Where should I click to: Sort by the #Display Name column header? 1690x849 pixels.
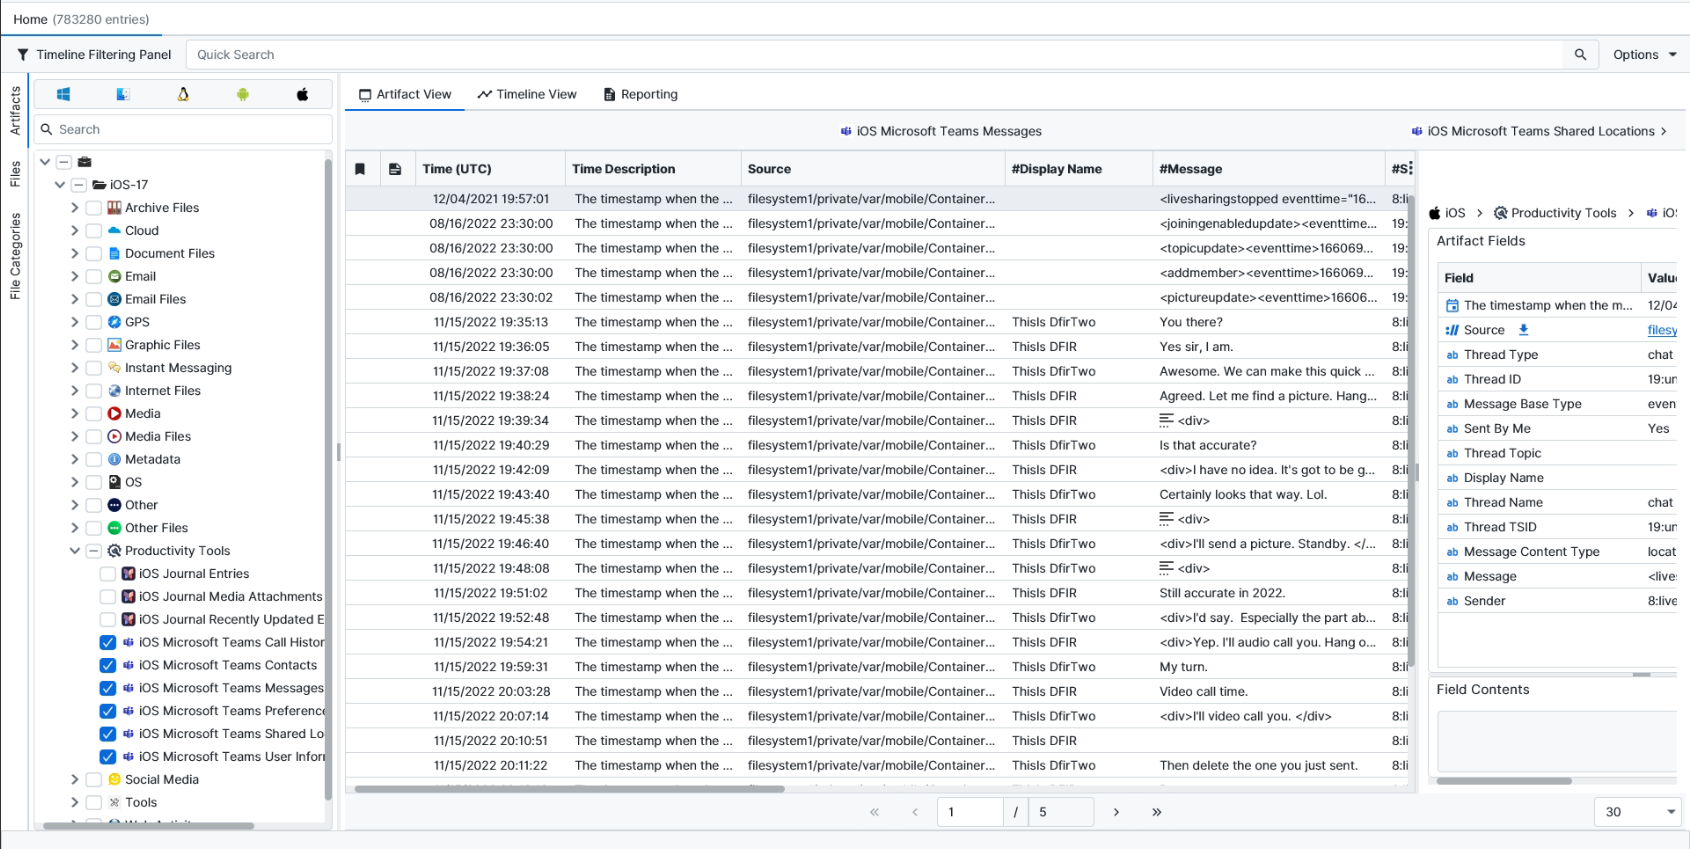pos(1078,169)
